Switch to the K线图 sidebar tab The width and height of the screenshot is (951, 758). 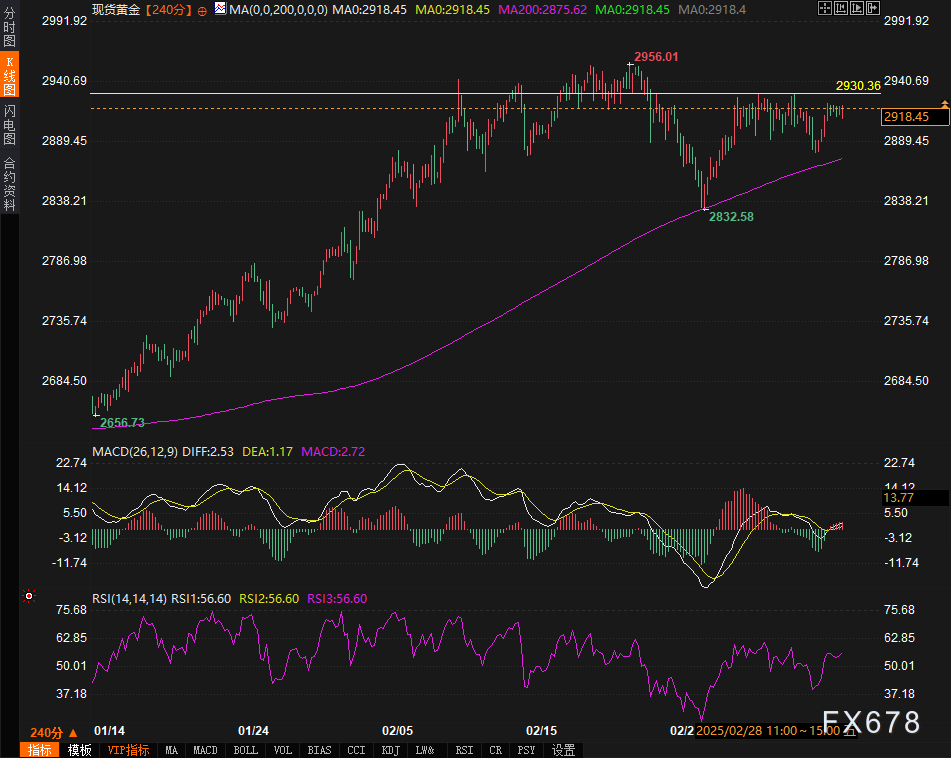tap(9, 77)
